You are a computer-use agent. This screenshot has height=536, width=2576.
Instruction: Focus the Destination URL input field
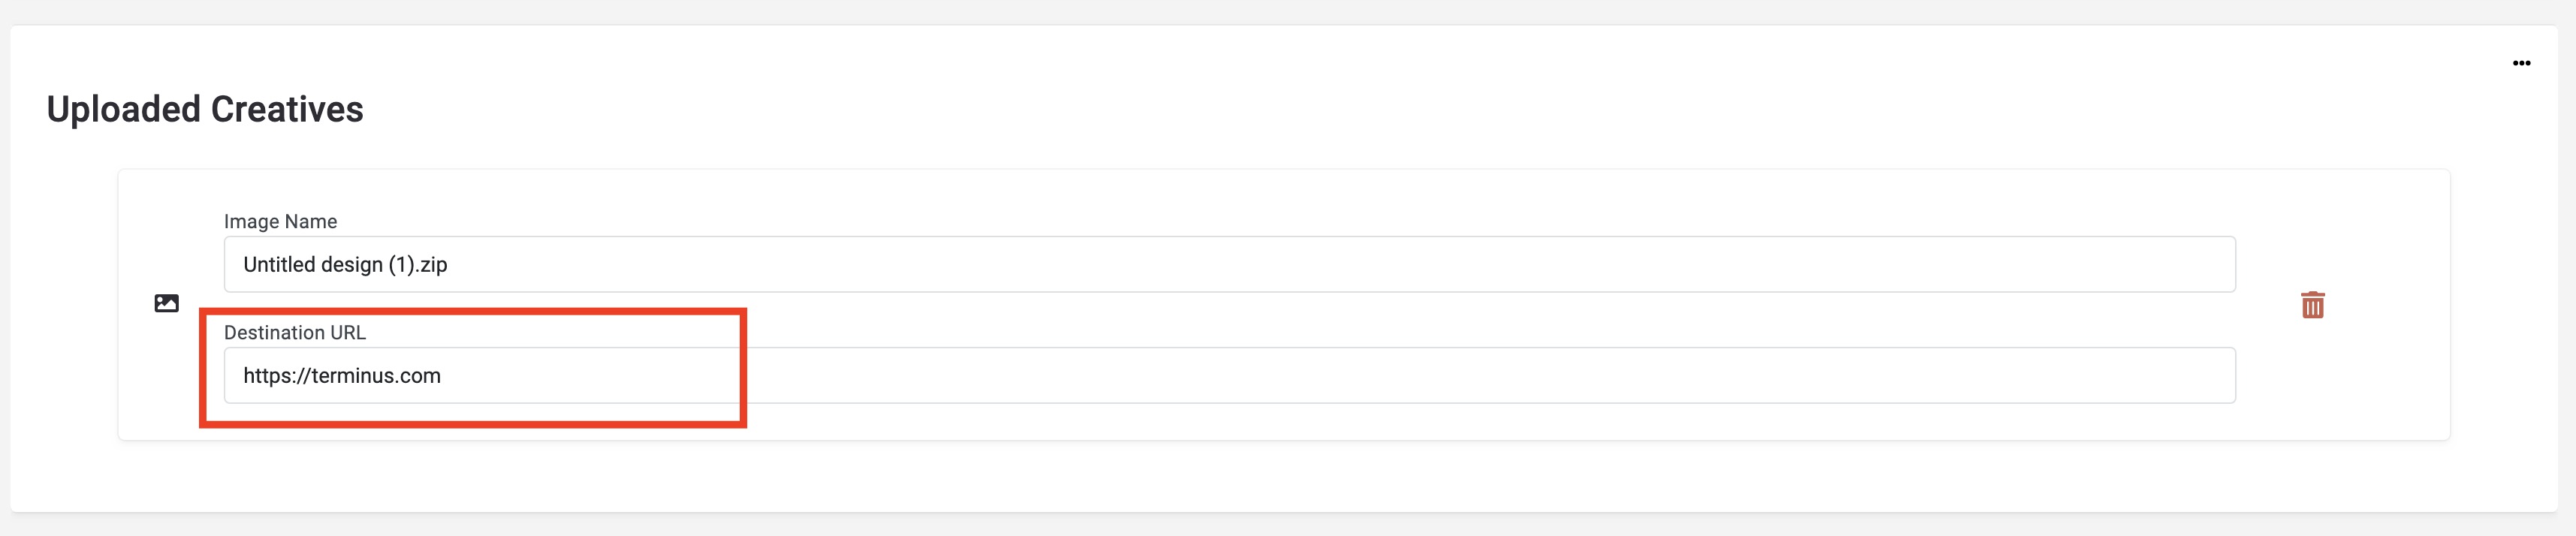(x=1229, y=375)
